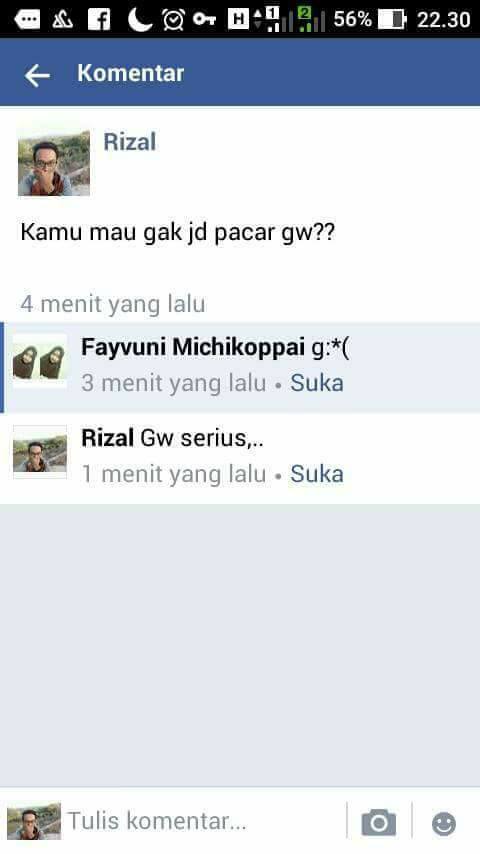Tap the Komentar header title
The image size is (480, 854).
coord(131,73)
